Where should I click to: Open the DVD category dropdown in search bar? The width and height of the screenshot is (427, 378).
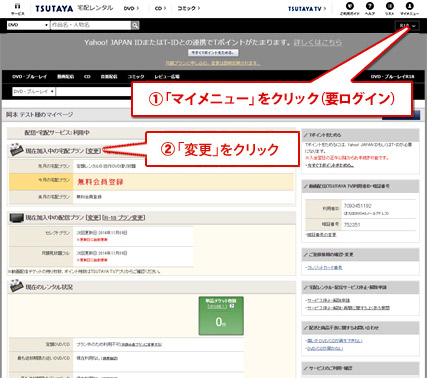coord(28,25)
